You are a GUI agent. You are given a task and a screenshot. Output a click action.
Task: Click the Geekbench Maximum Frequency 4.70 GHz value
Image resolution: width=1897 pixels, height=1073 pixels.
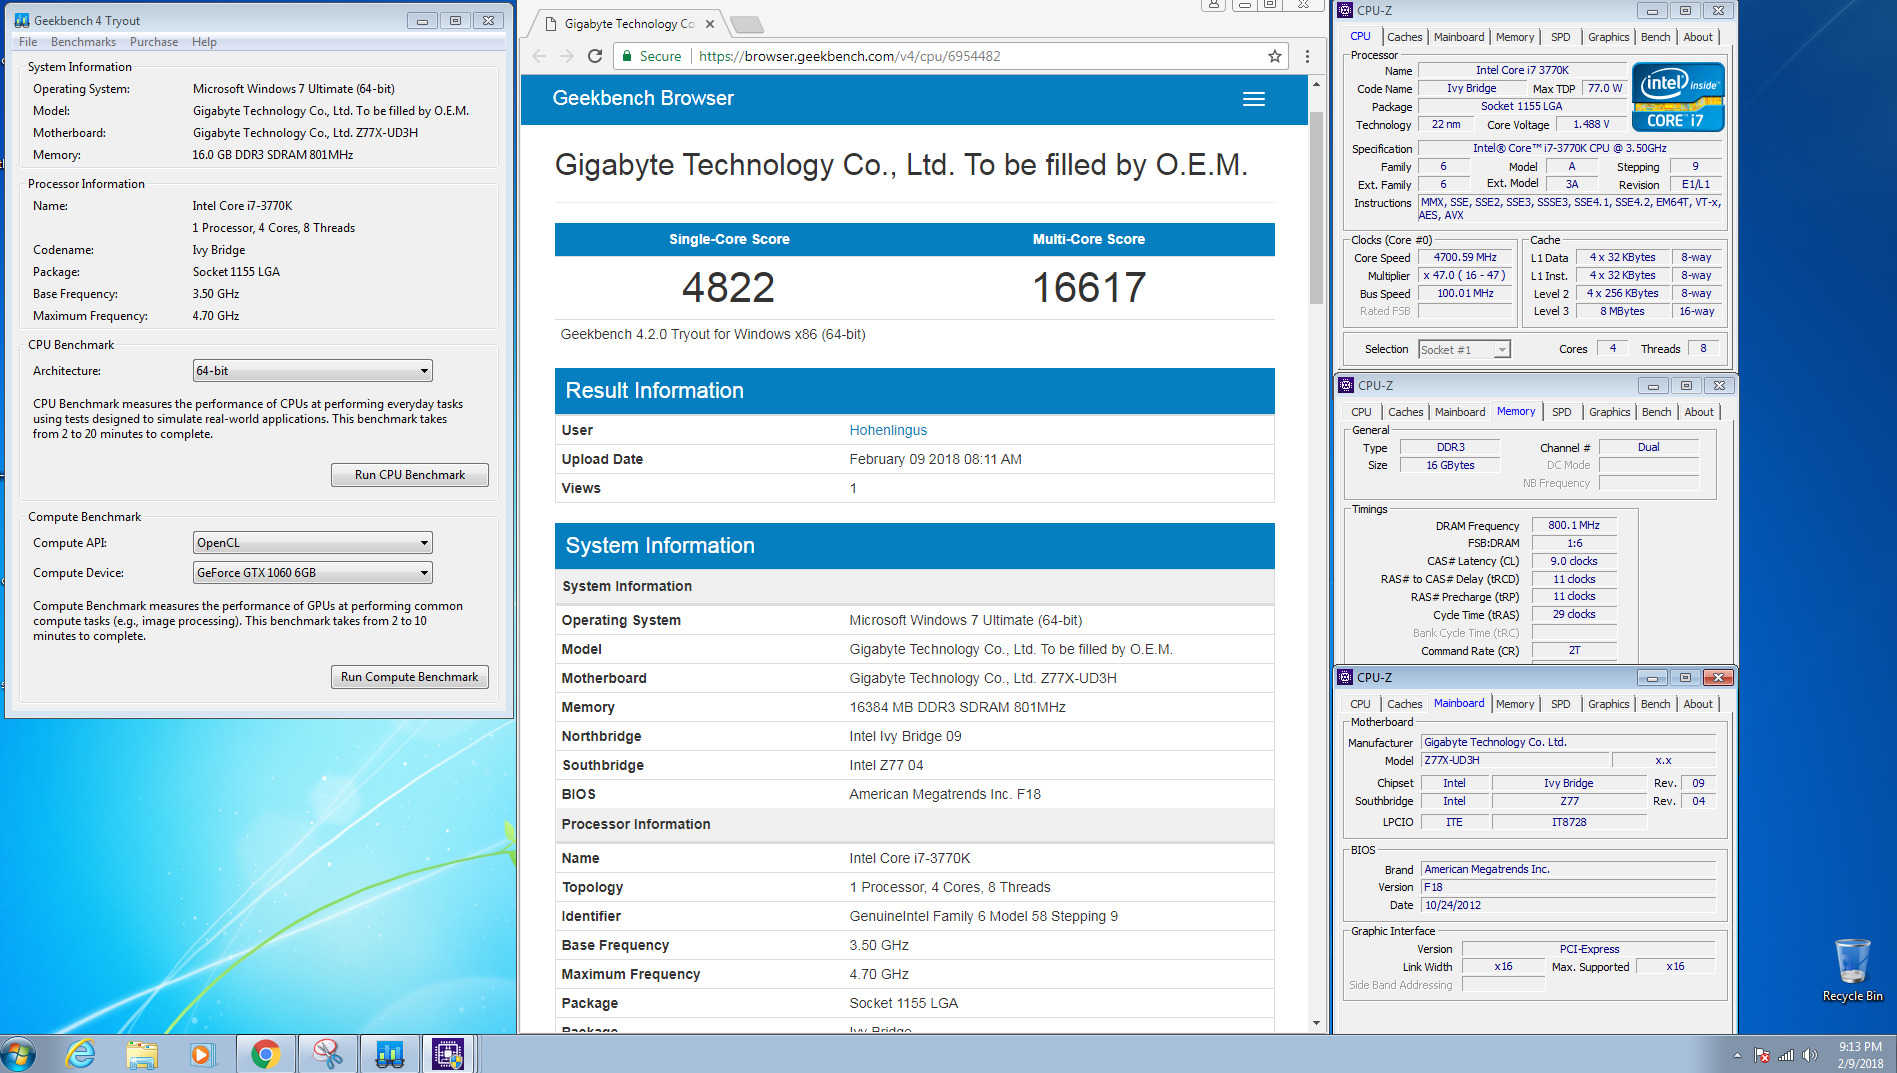[x=216, y=316]
